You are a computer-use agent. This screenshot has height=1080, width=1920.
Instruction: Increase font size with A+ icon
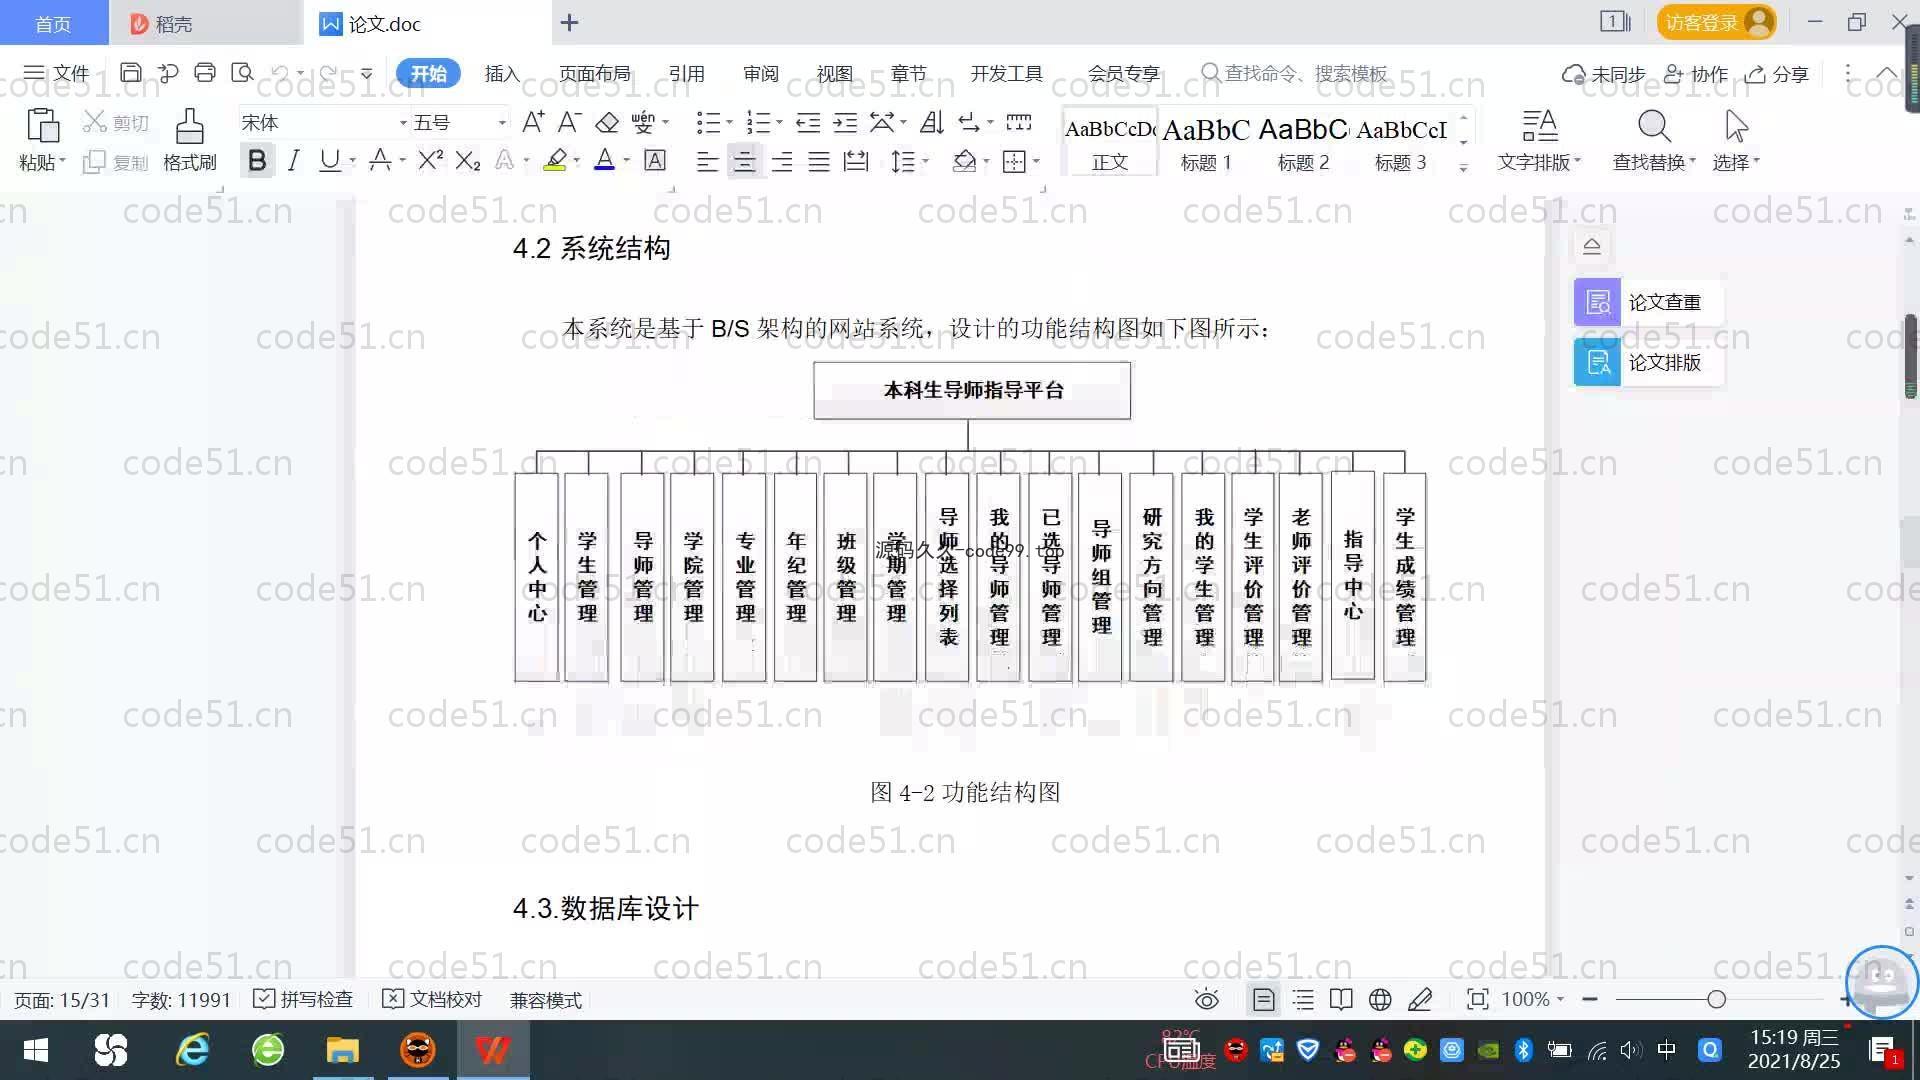pyautogui.click(x=533, y=122)
